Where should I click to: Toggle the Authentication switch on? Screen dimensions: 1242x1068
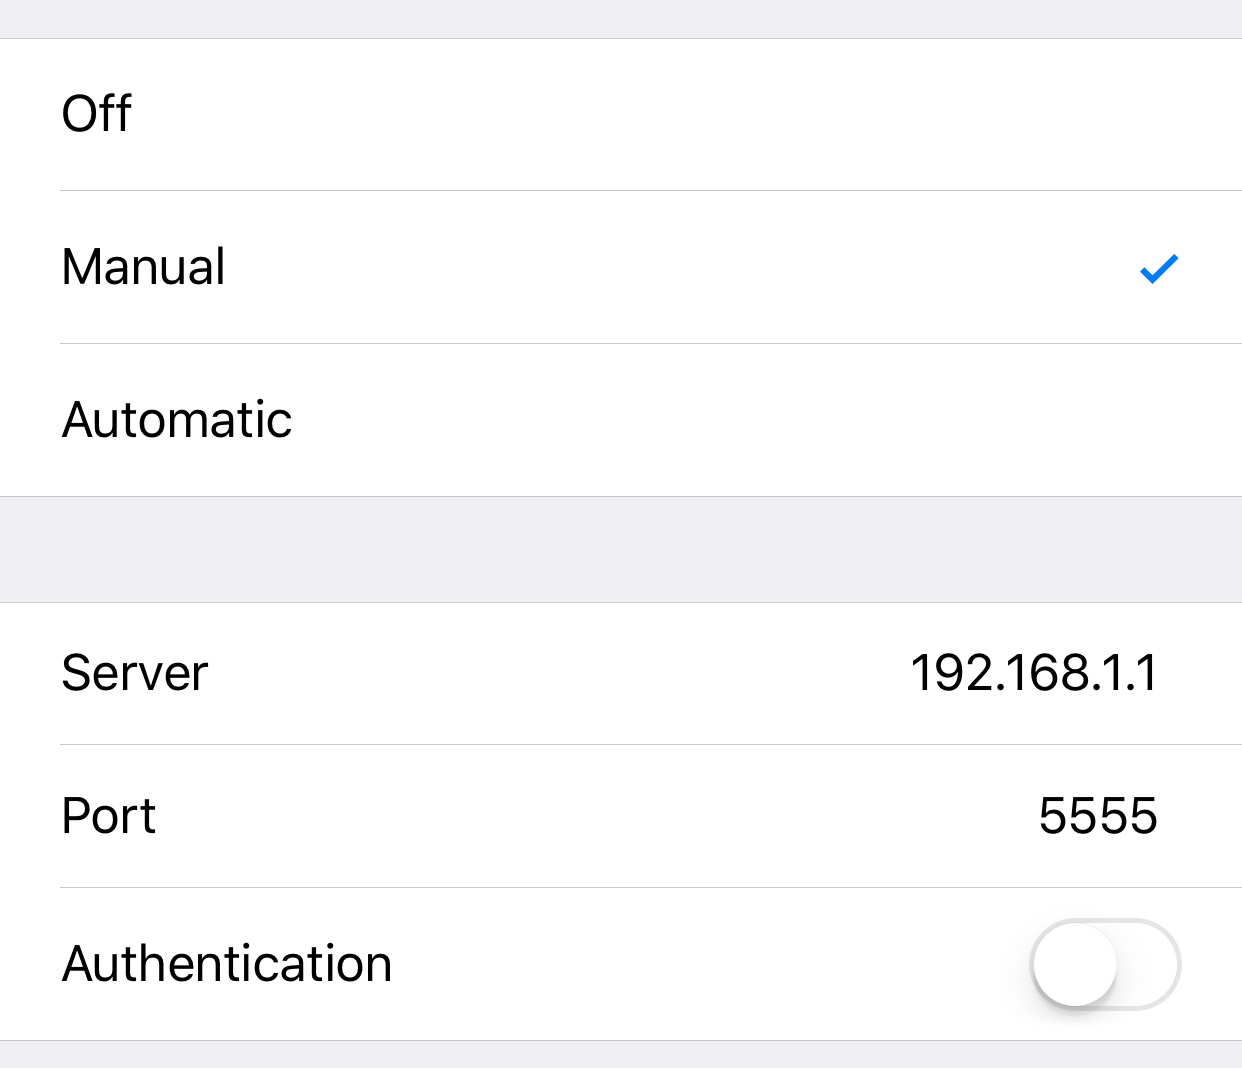[1105, 964]
